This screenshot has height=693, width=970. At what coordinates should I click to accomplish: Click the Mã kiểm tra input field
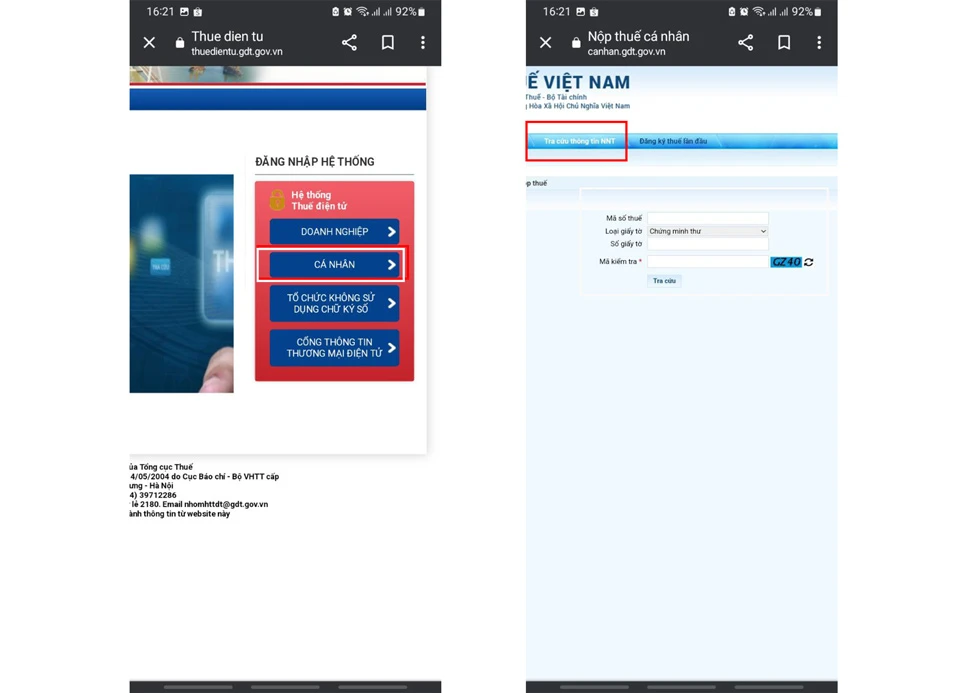(x=707, y=262)
